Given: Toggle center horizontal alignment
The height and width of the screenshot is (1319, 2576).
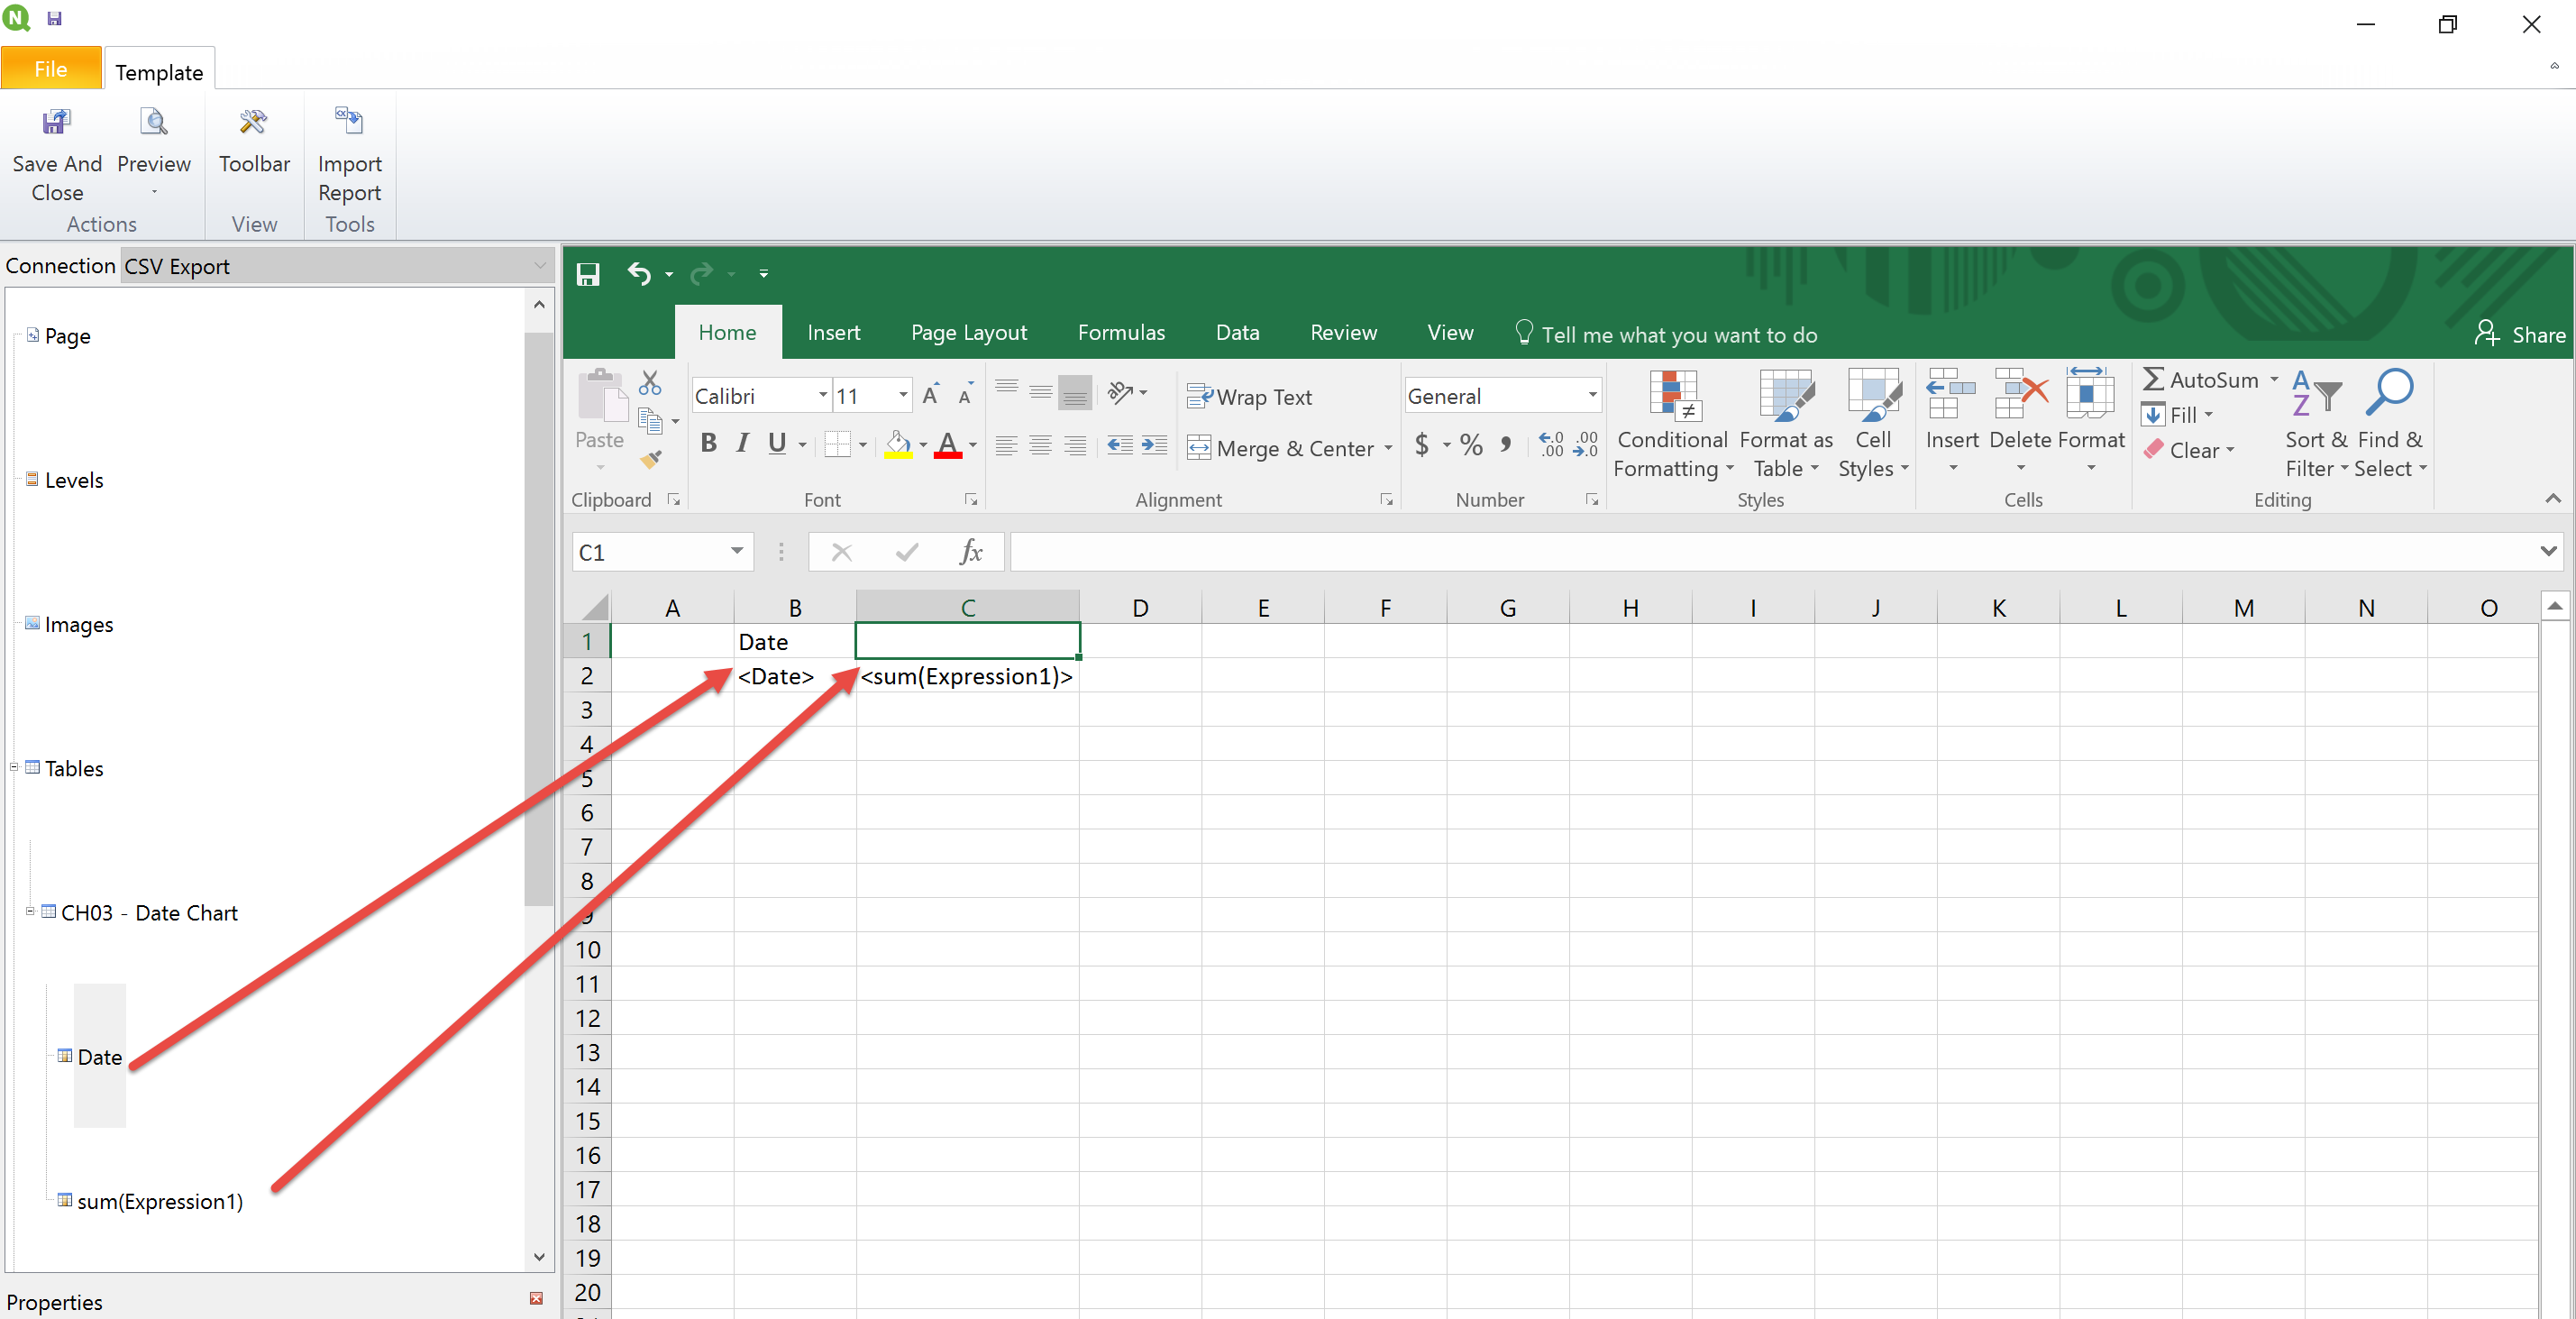Looking at the screenshot, I should pyautogui.click(x=1040, y=445).
